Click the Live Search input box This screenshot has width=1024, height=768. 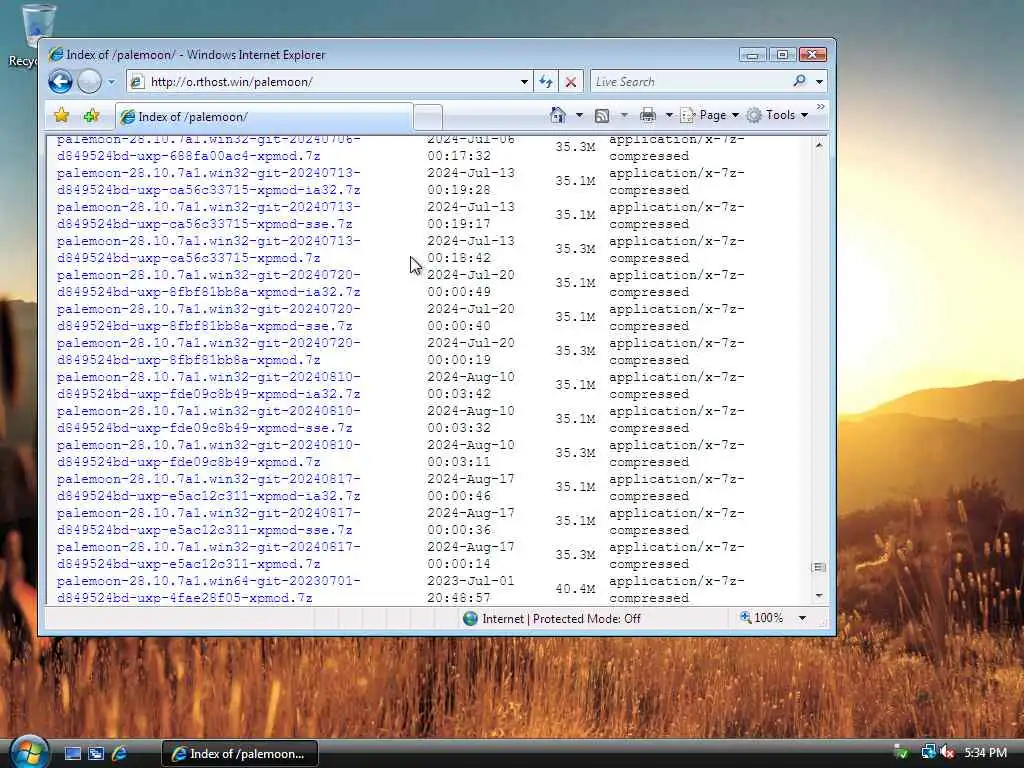690,82
